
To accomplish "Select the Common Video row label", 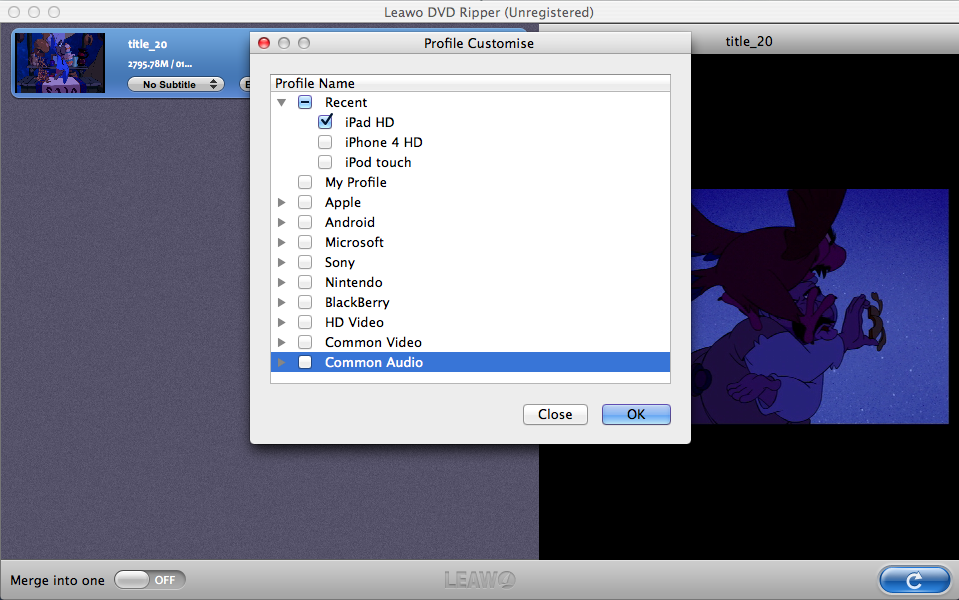I will tap(373, 343).
